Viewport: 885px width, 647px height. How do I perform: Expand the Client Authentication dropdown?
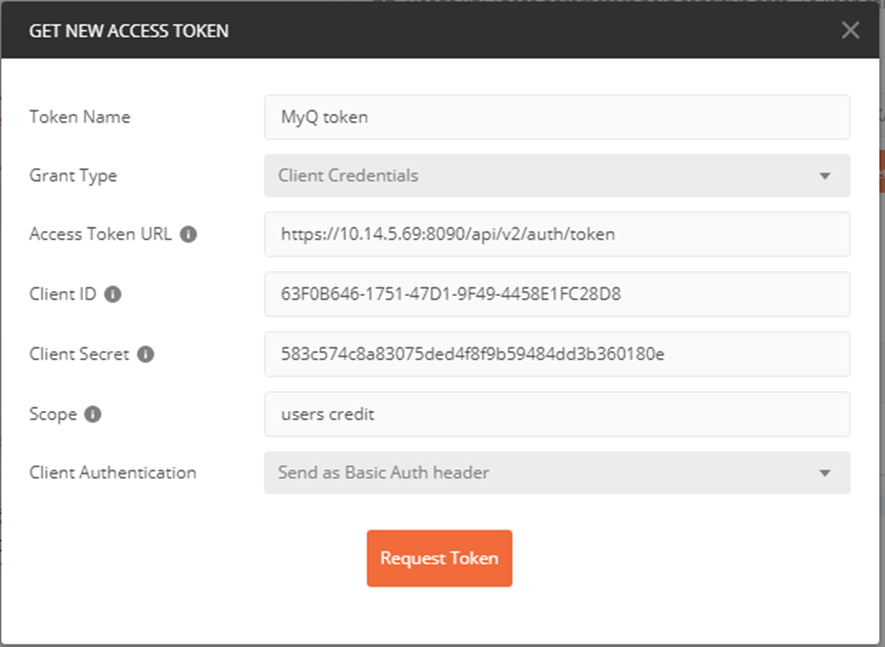click(x=557, y=472)
